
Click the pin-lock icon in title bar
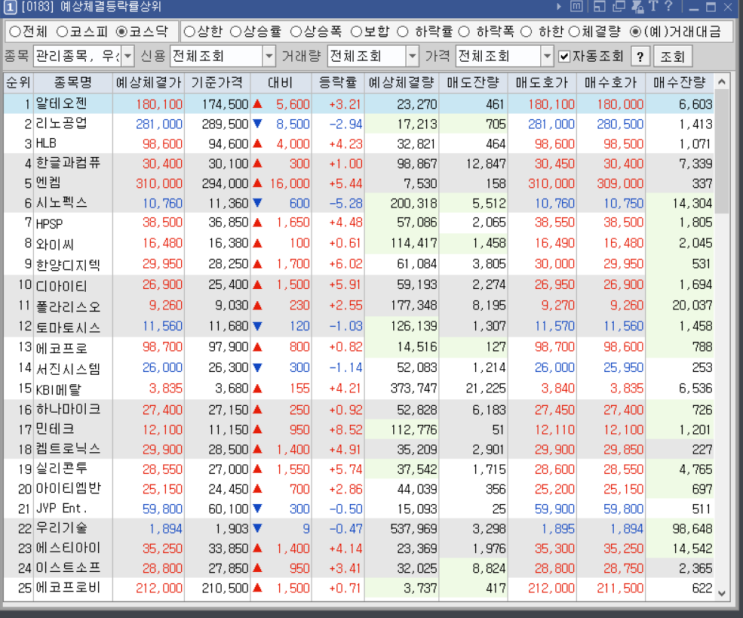637,7
